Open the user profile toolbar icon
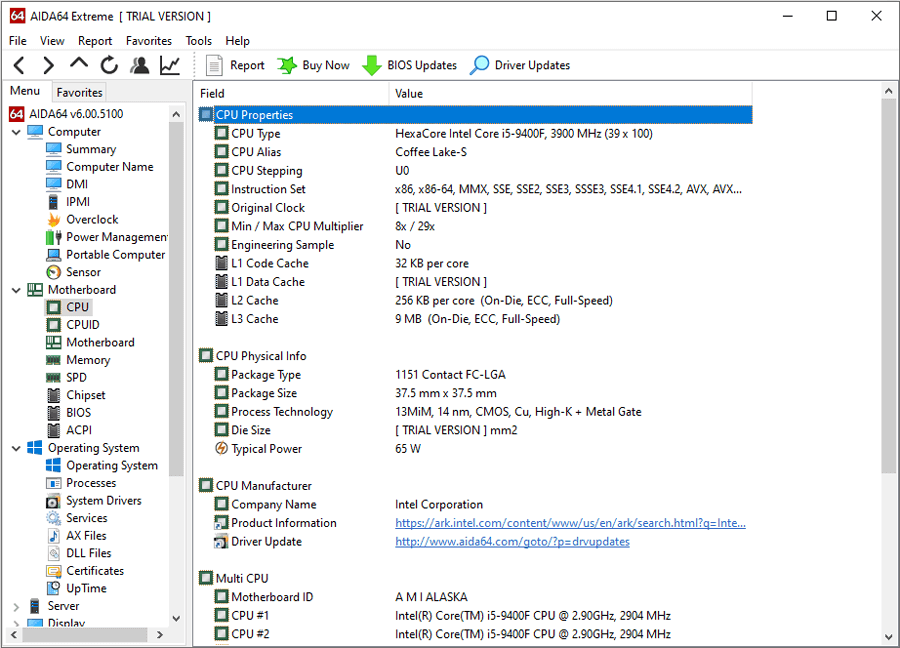 (139, 65)
